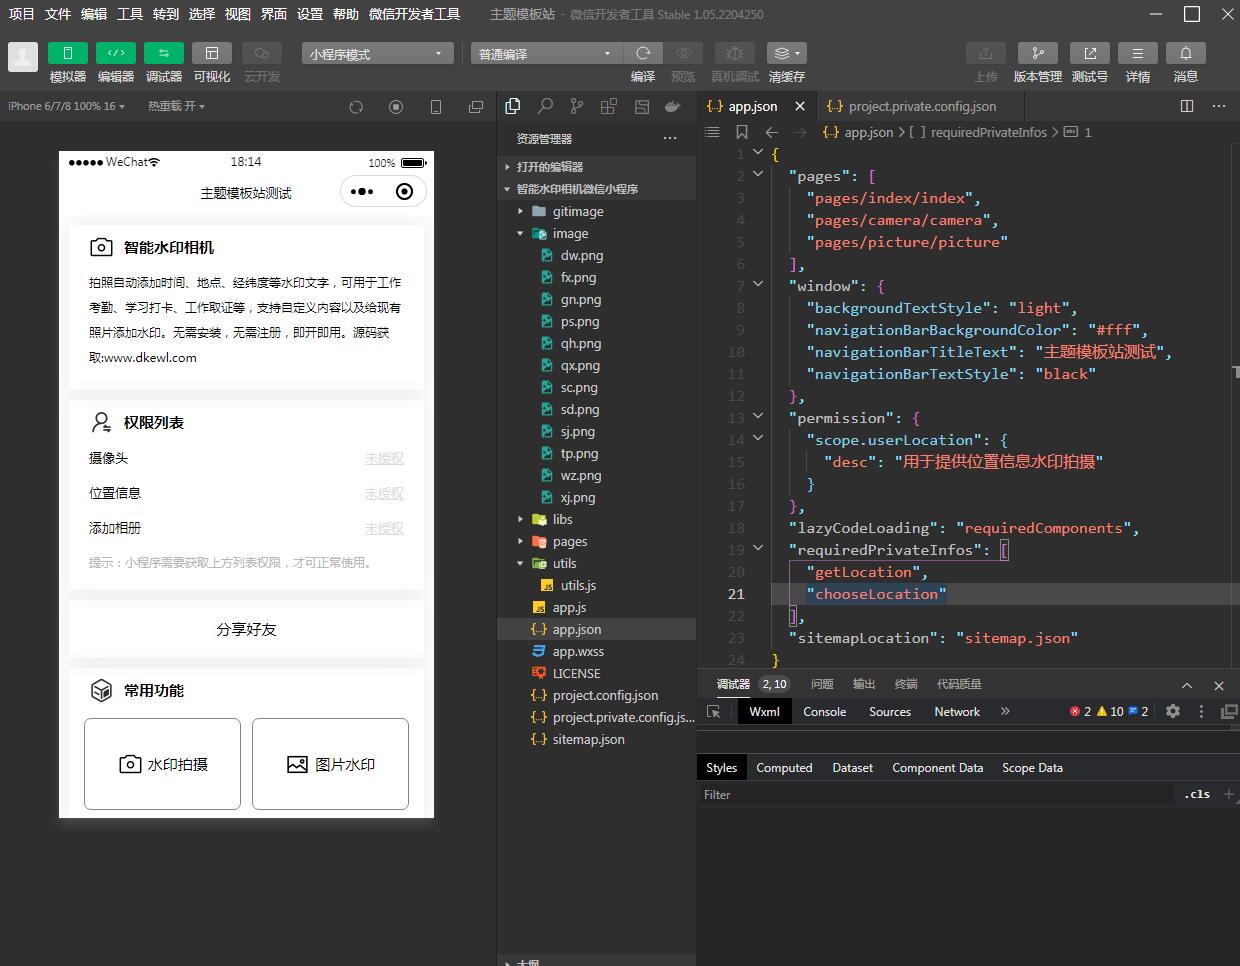1240x966 pixels.
Task: Open the 普通编译 compile mode dropdown
Action: pos(545,54)
